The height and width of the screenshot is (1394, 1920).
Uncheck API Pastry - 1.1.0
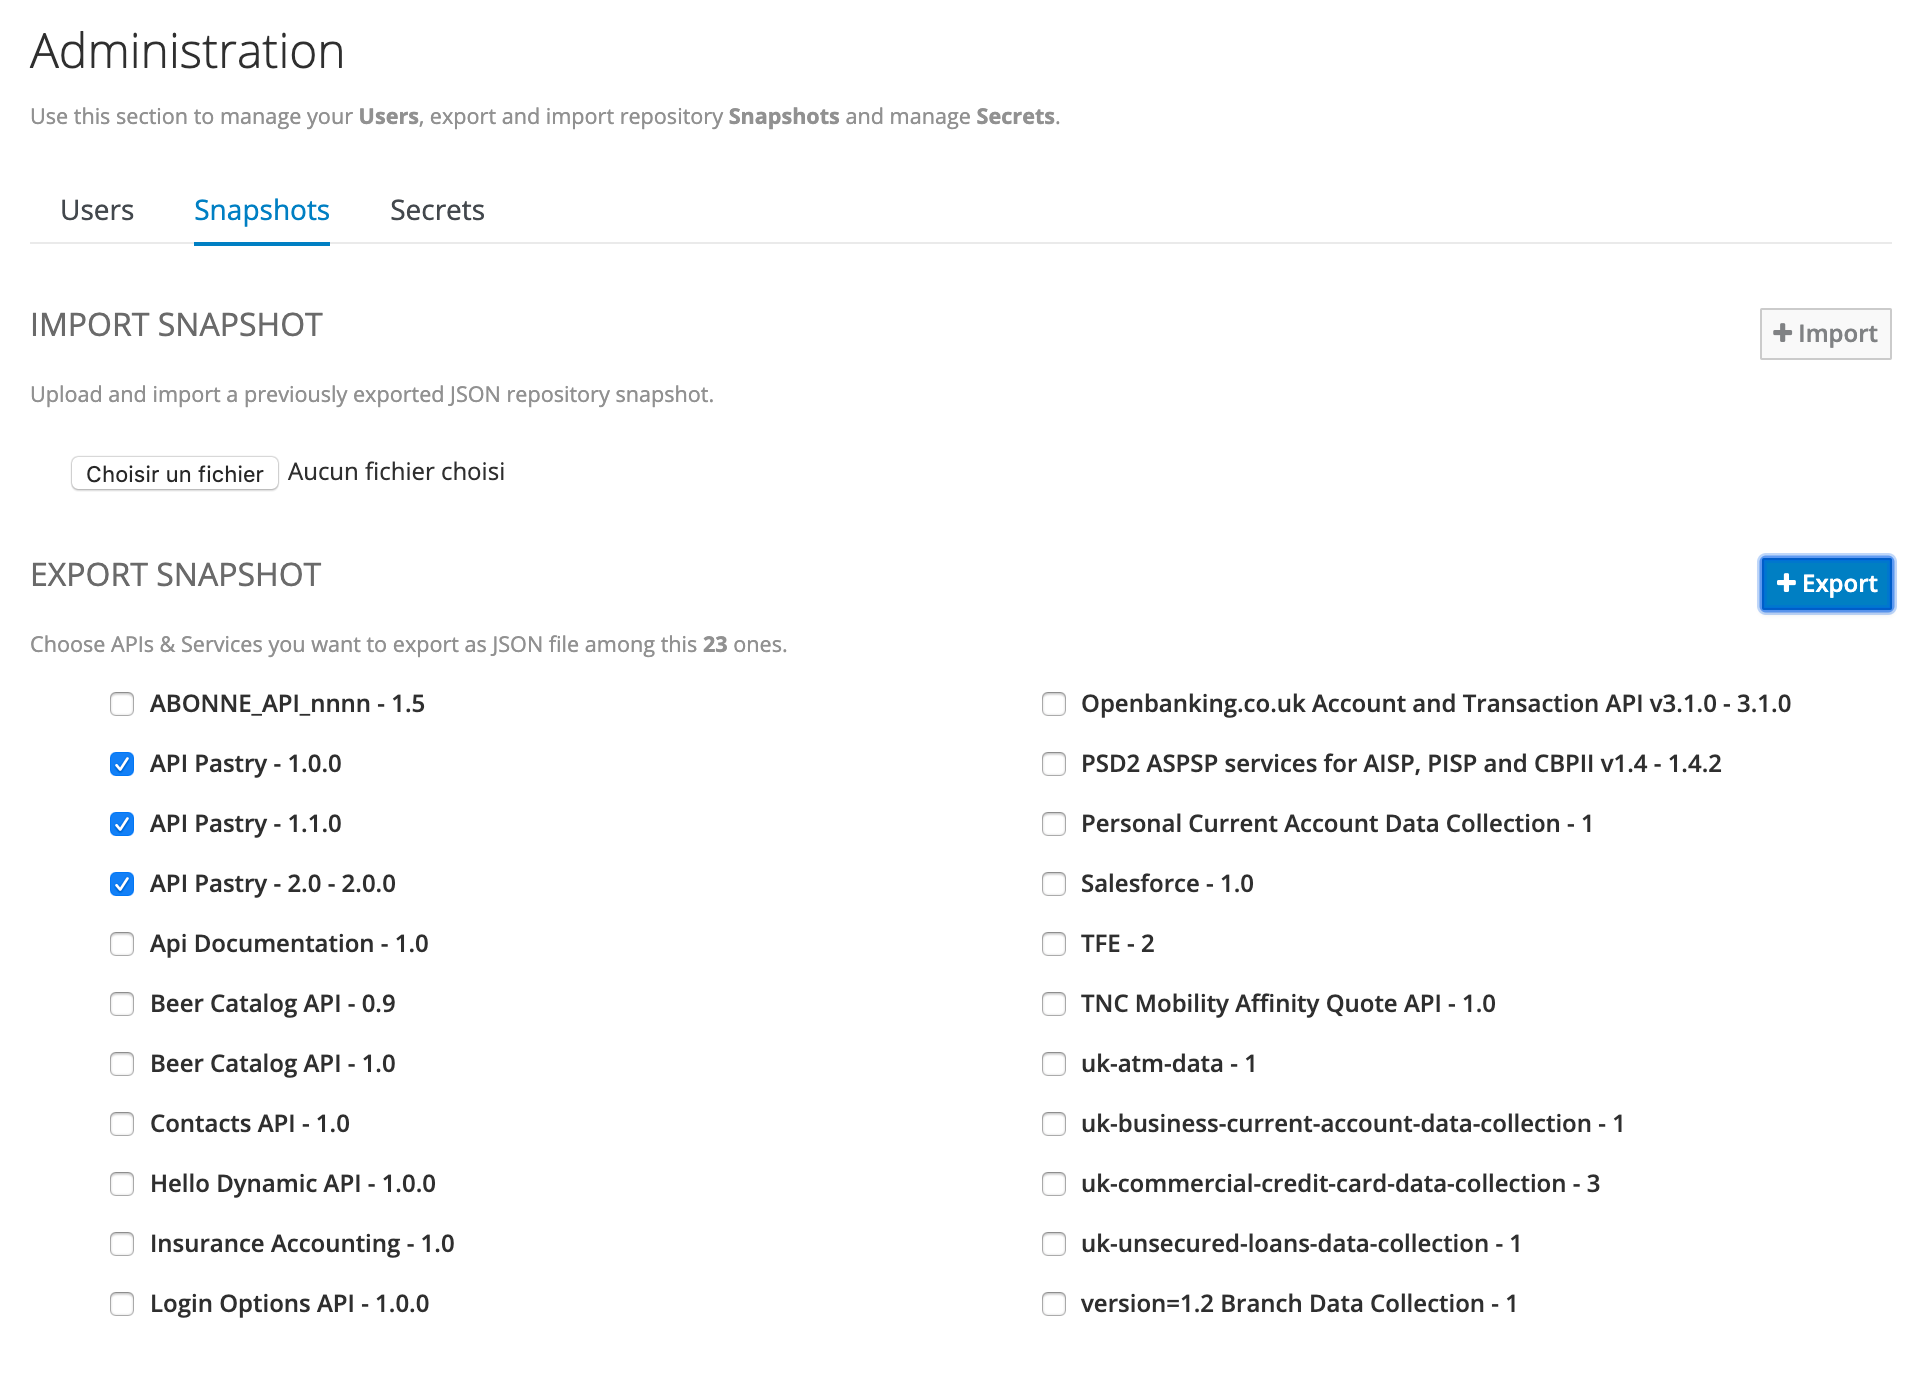coord(121,823)
